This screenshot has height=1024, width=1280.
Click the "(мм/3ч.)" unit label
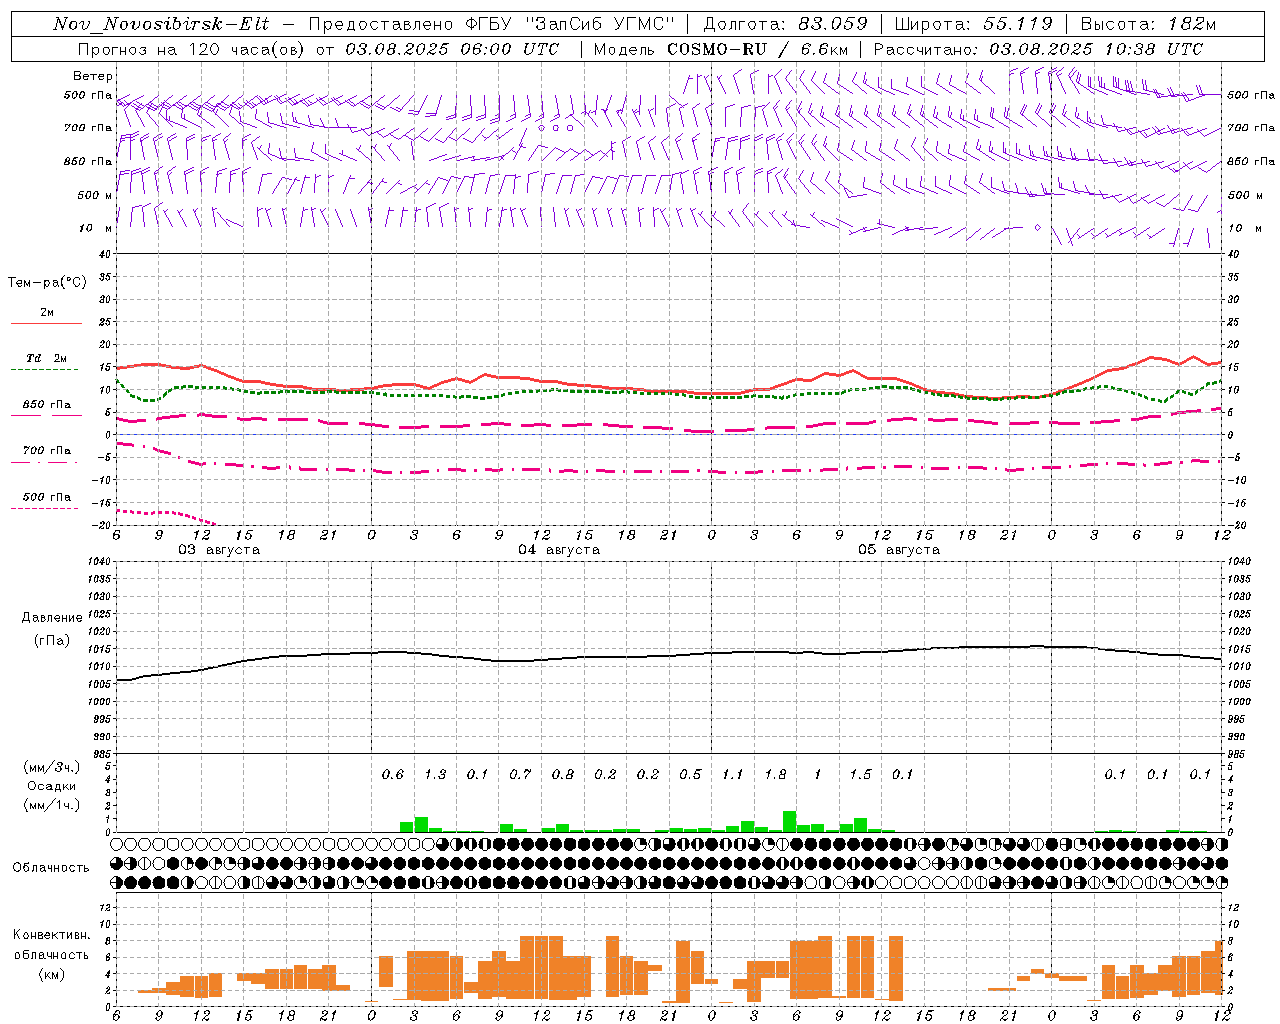50,767
